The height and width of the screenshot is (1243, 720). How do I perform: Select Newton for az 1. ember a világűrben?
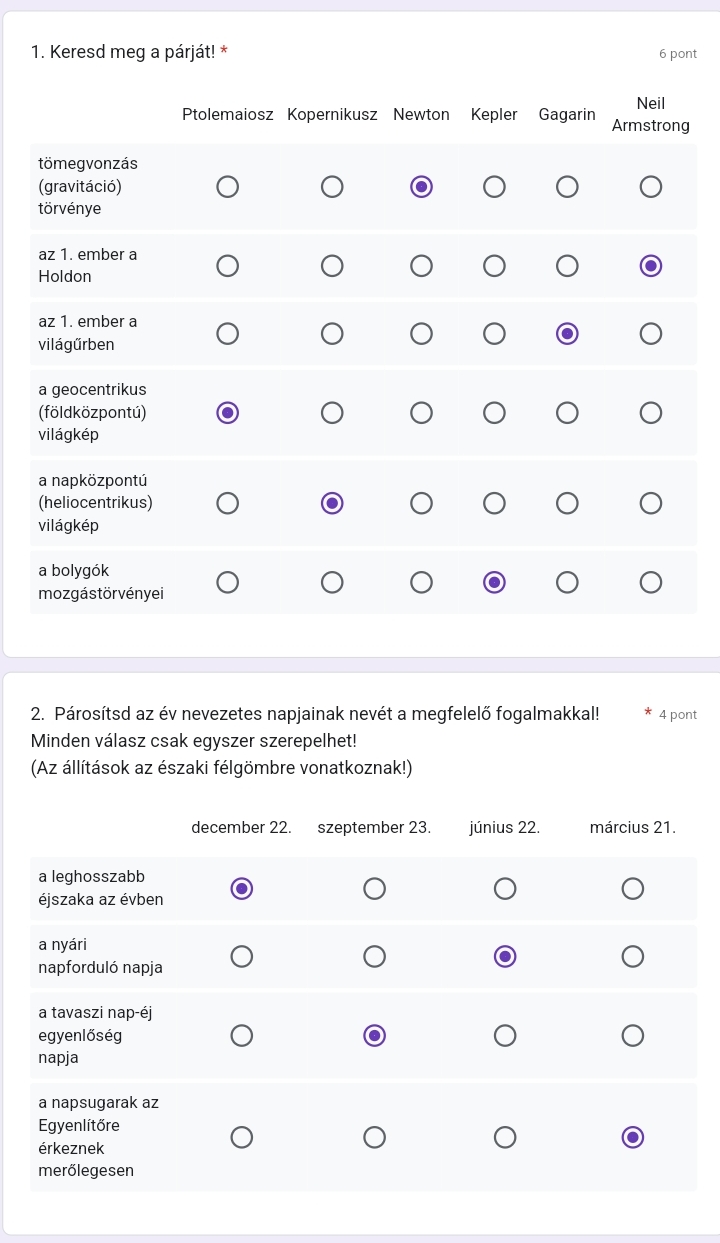tap(421, 333)
